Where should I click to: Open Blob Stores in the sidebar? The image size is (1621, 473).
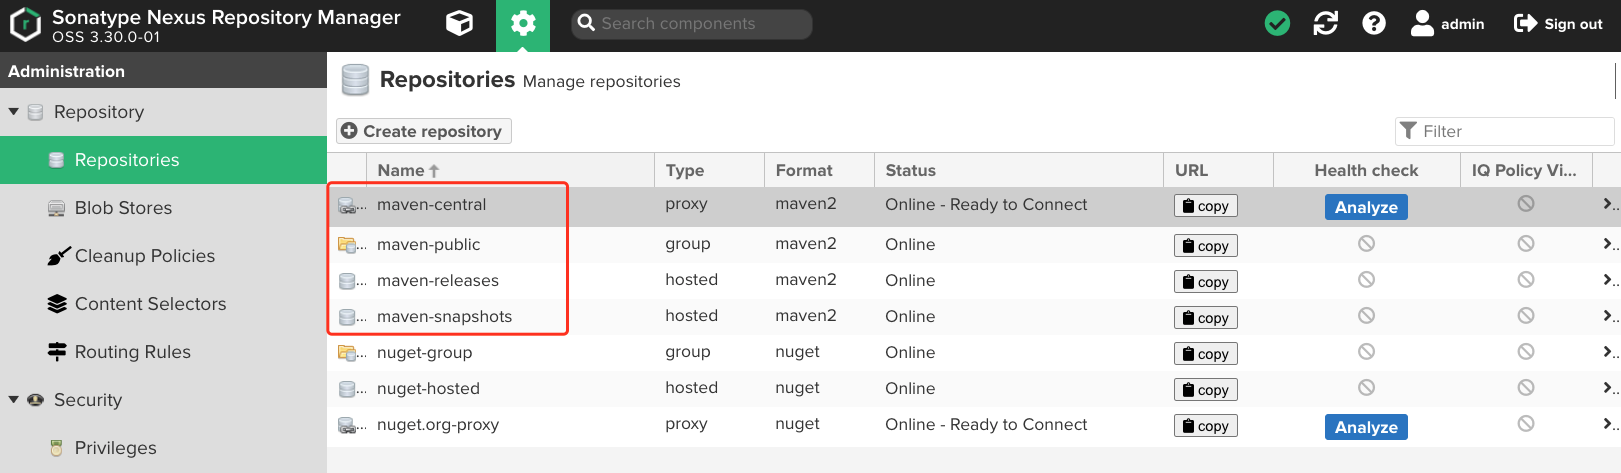163,208
